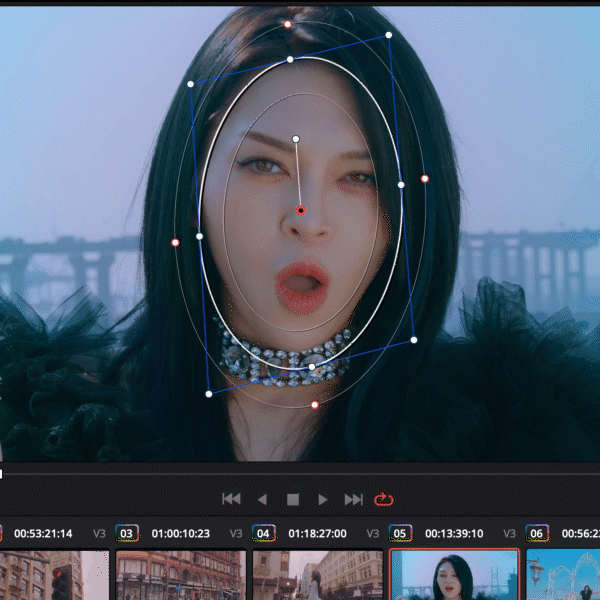Select the red softness handle at the window's bottom
600x600 pixels.
(x=315, y=405)
